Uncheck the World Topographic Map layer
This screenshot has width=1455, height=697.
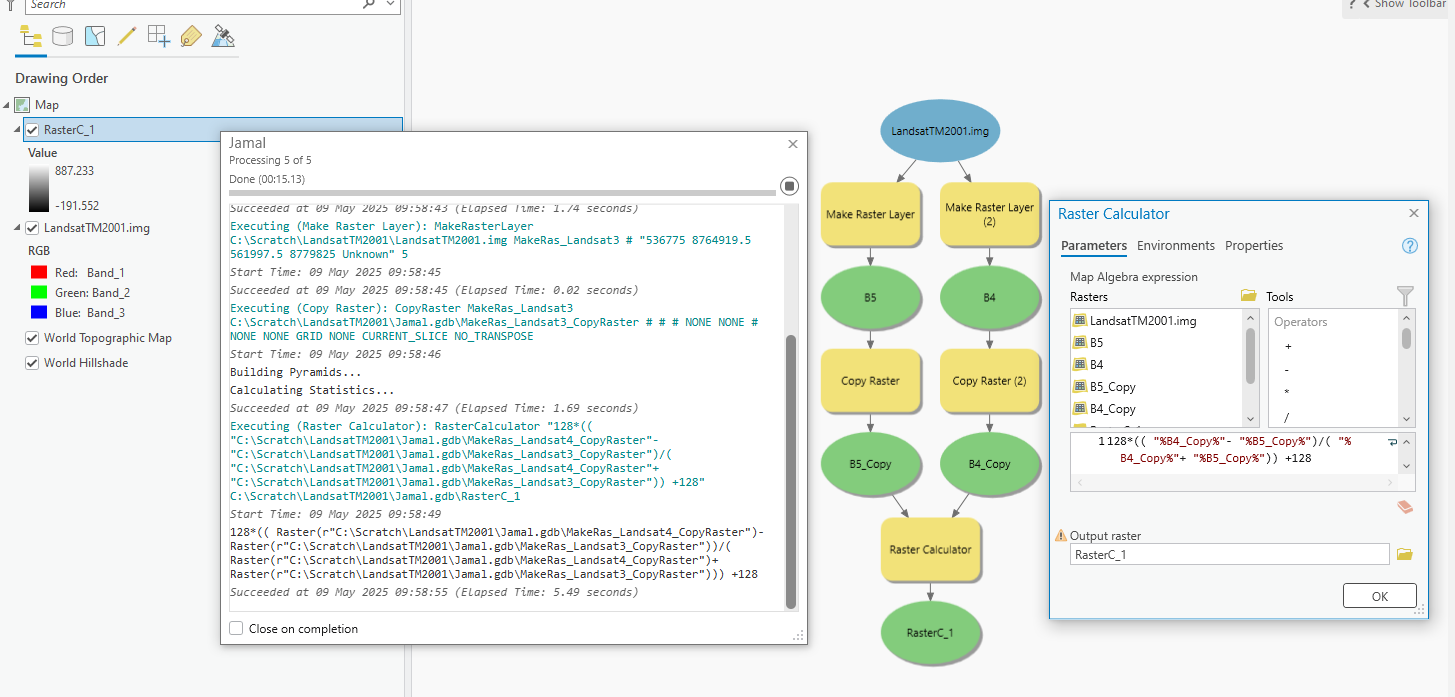point(33,338)
